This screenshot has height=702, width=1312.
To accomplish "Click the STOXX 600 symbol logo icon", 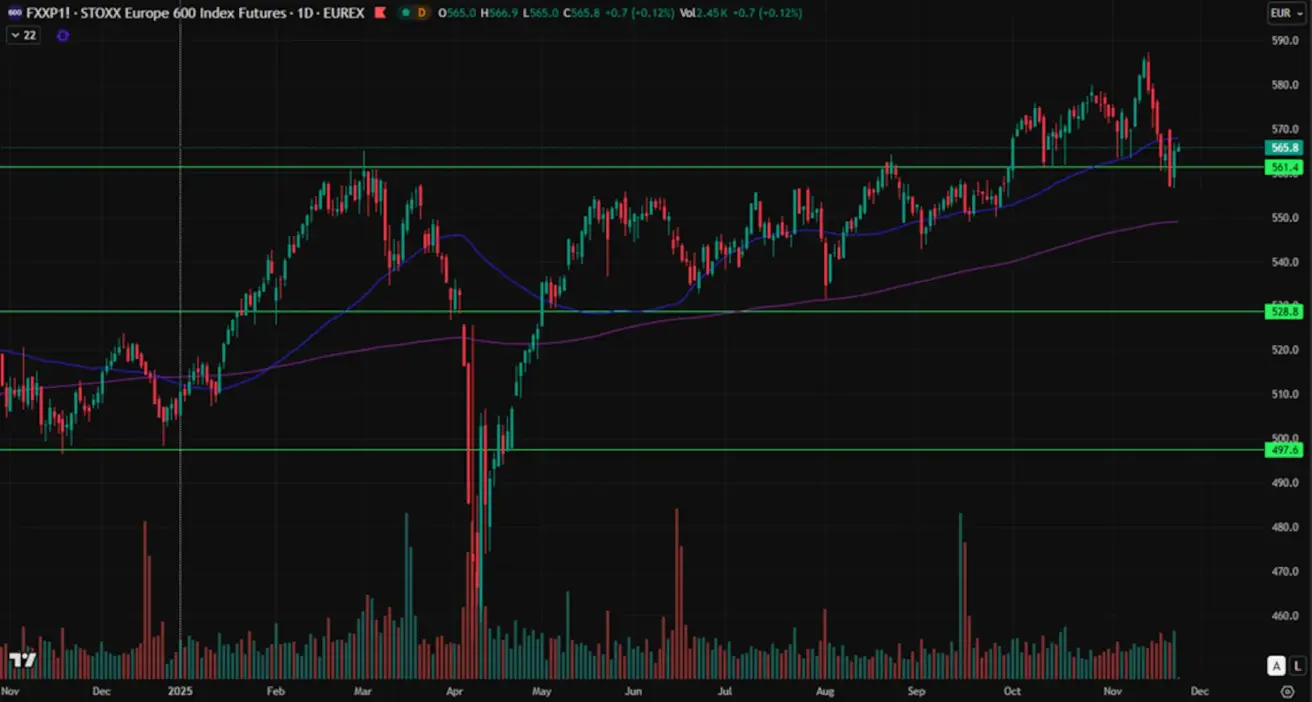I will [x=14, y=13].
